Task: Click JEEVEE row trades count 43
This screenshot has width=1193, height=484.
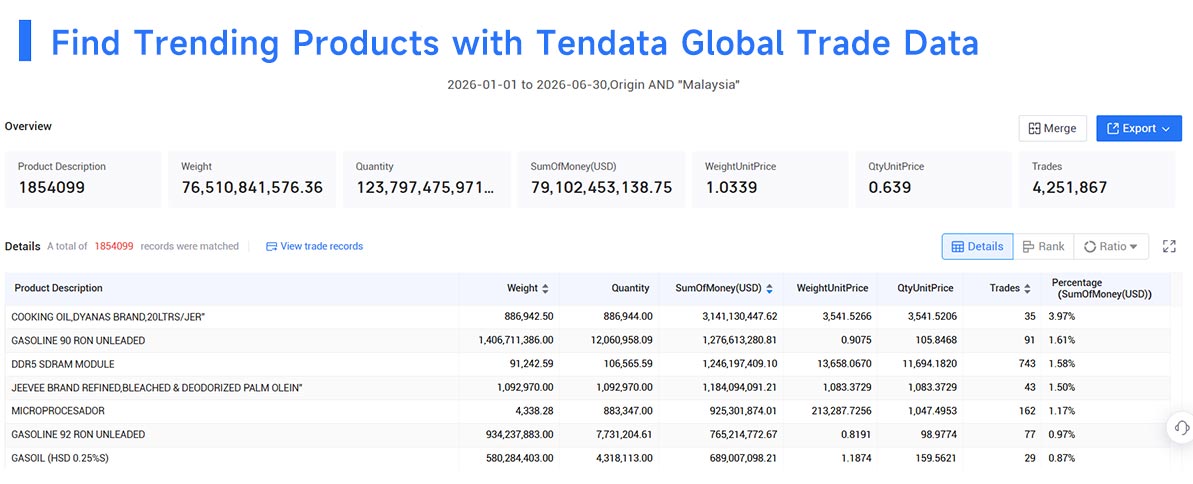Action: tap(1030, 387)
